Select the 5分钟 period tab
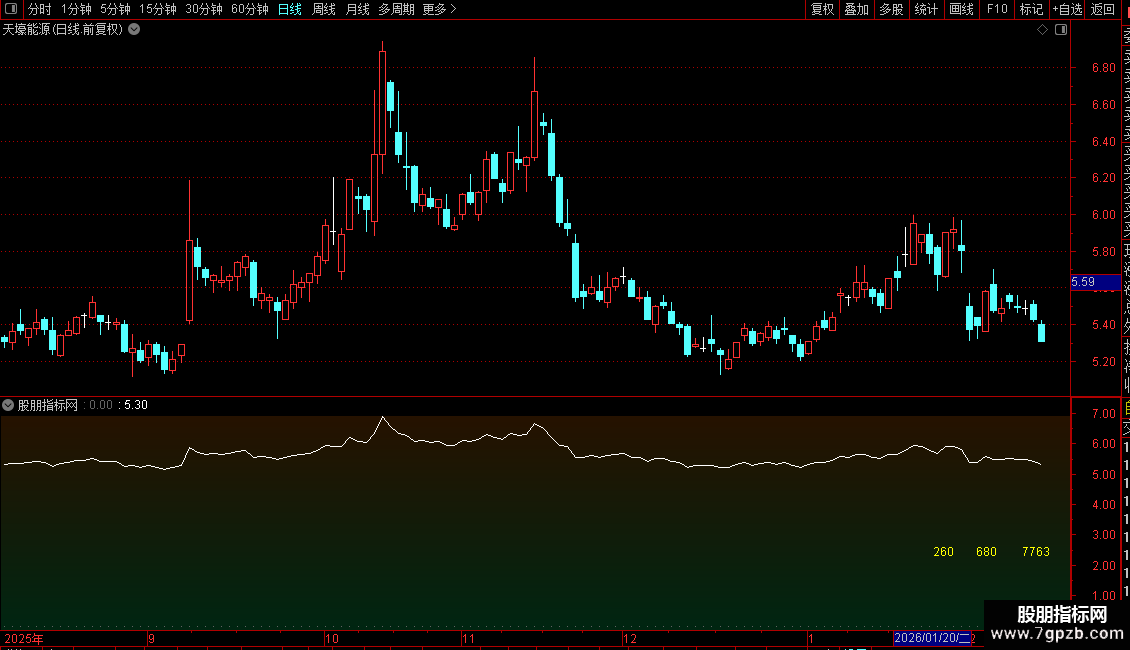This screenshot has width=1130, height=650. (115, 9)
